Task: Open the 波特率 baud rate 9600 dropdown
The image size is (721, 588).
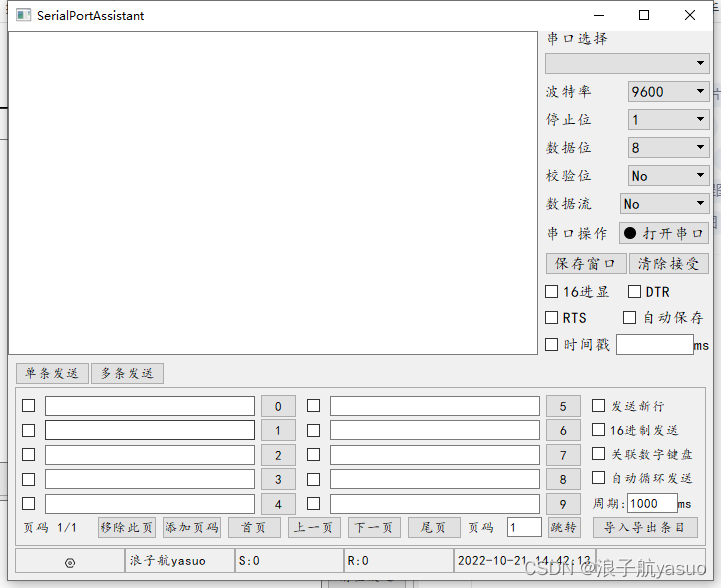Action: (669, 91)
